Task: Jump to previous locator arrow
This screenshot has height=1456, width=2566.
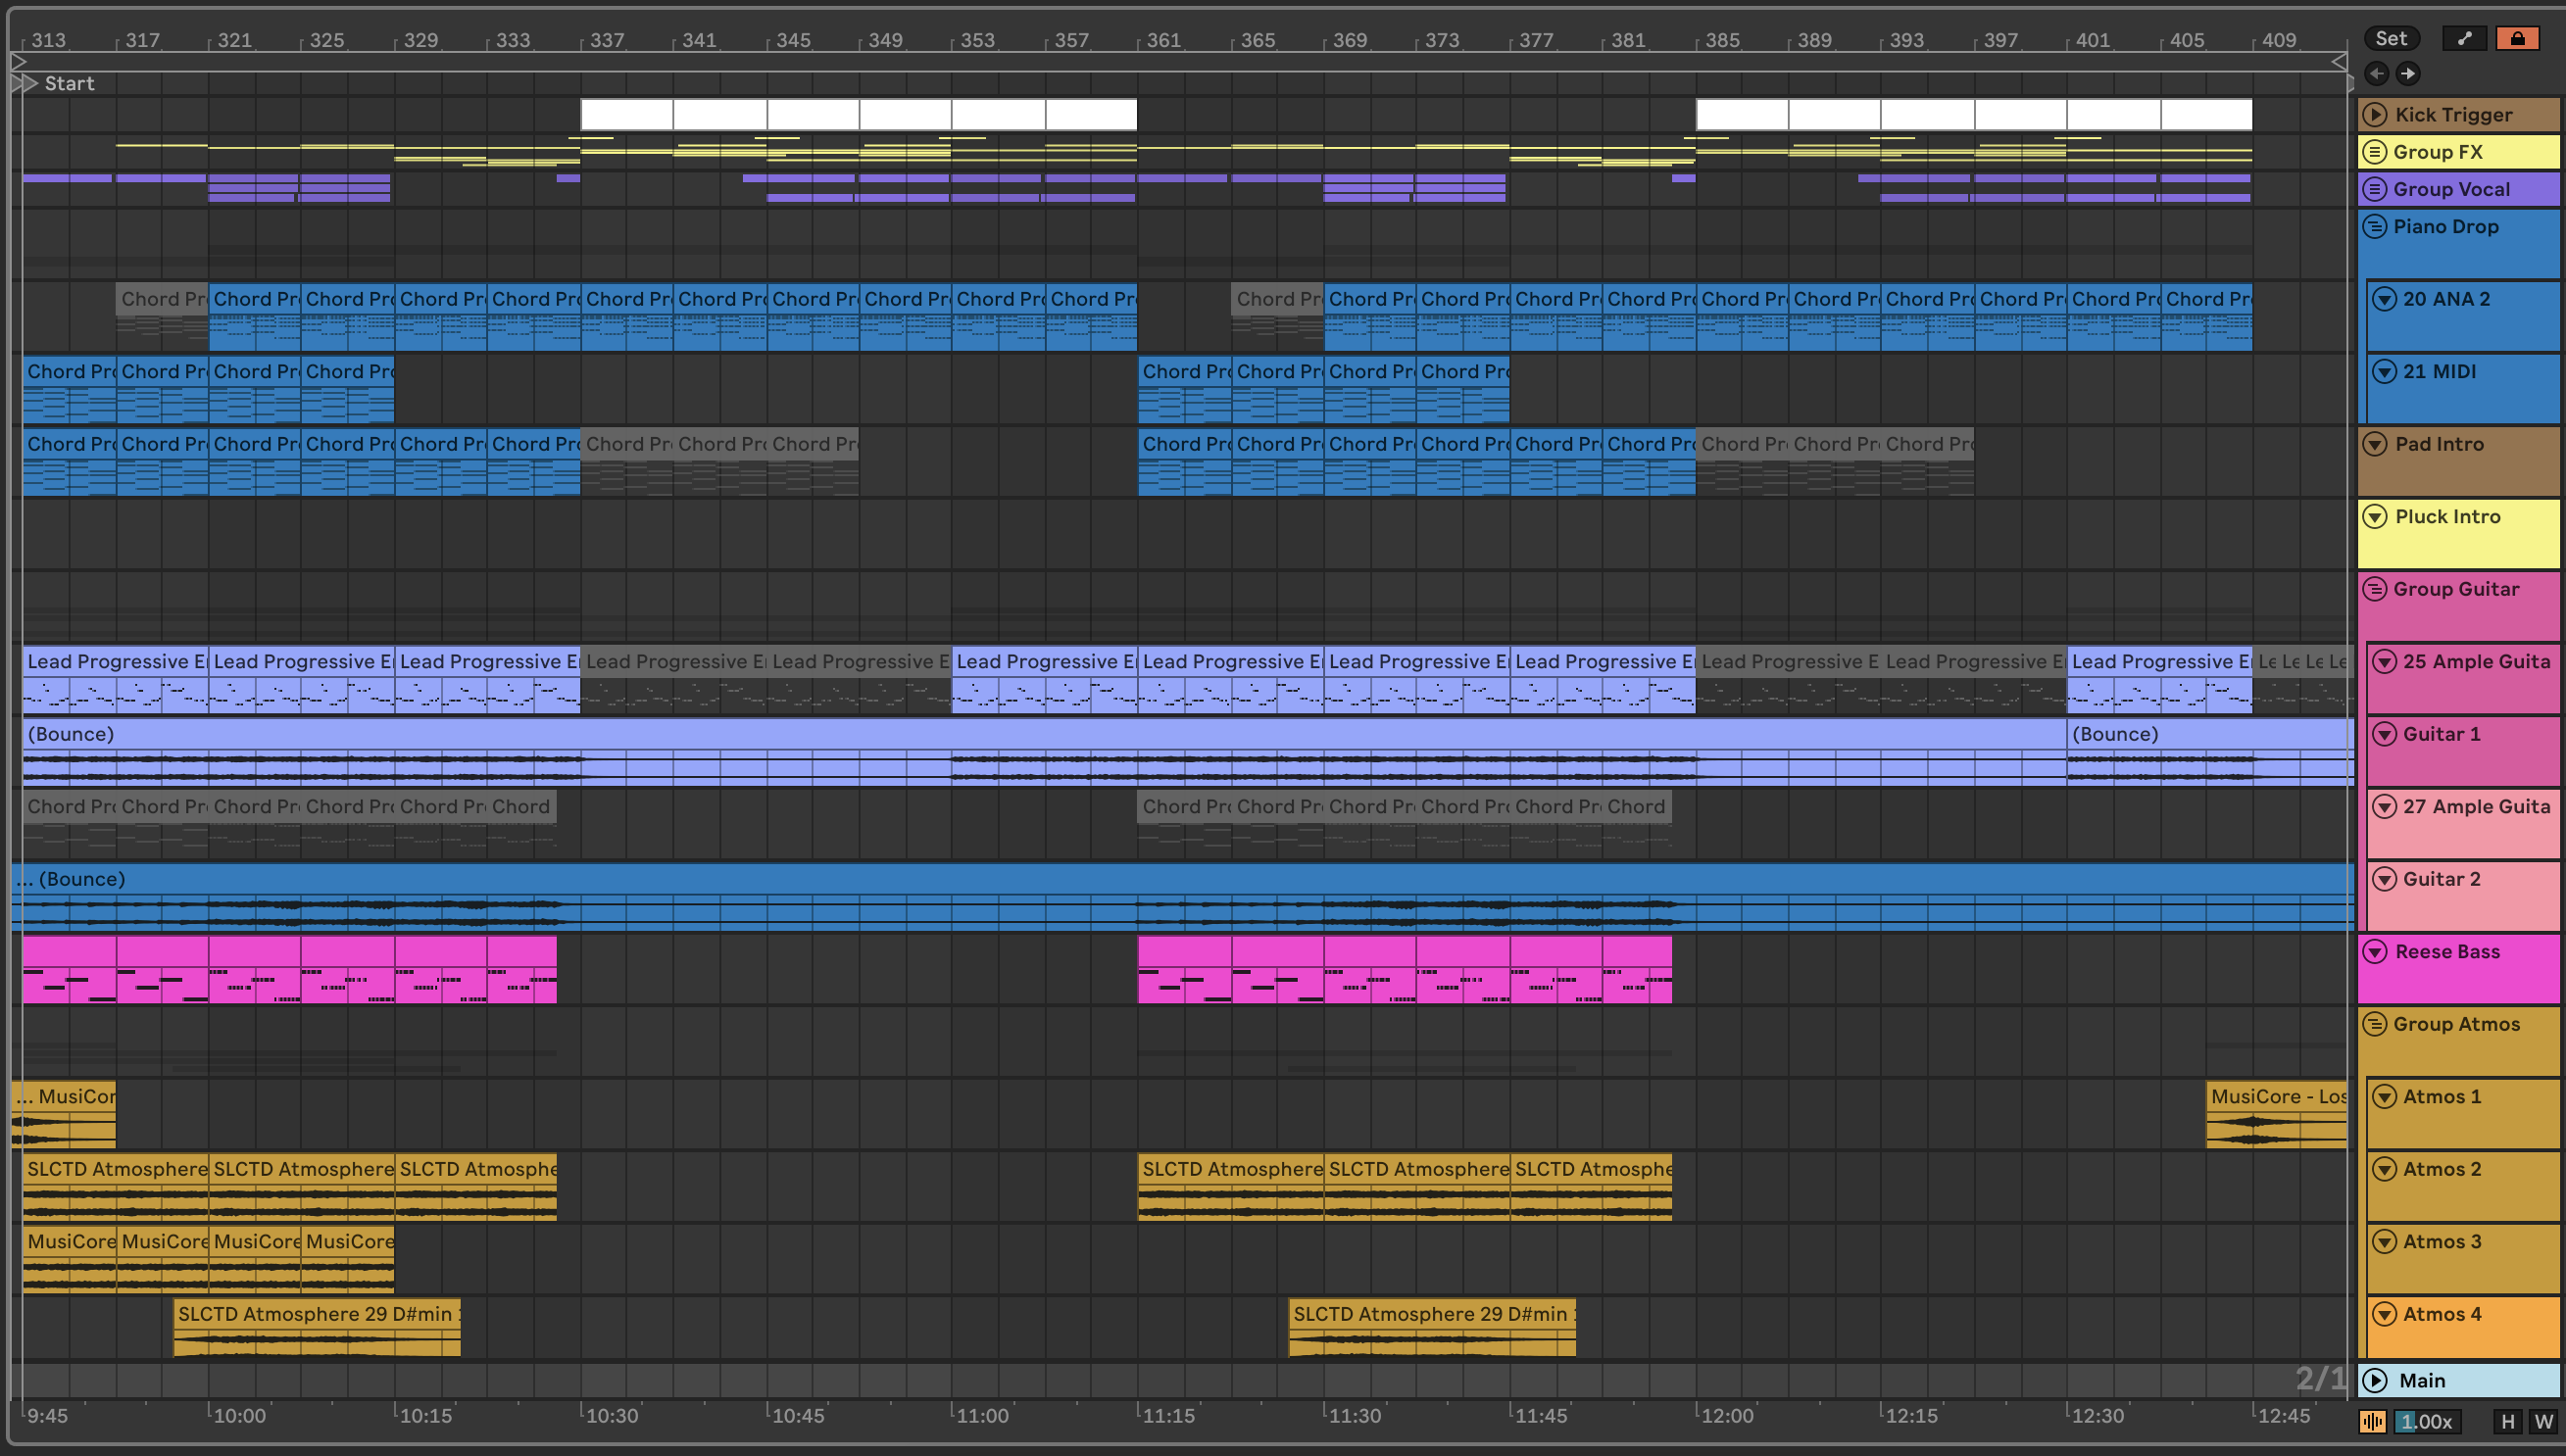Action: pyautogui.click(x=2377, y=73)
